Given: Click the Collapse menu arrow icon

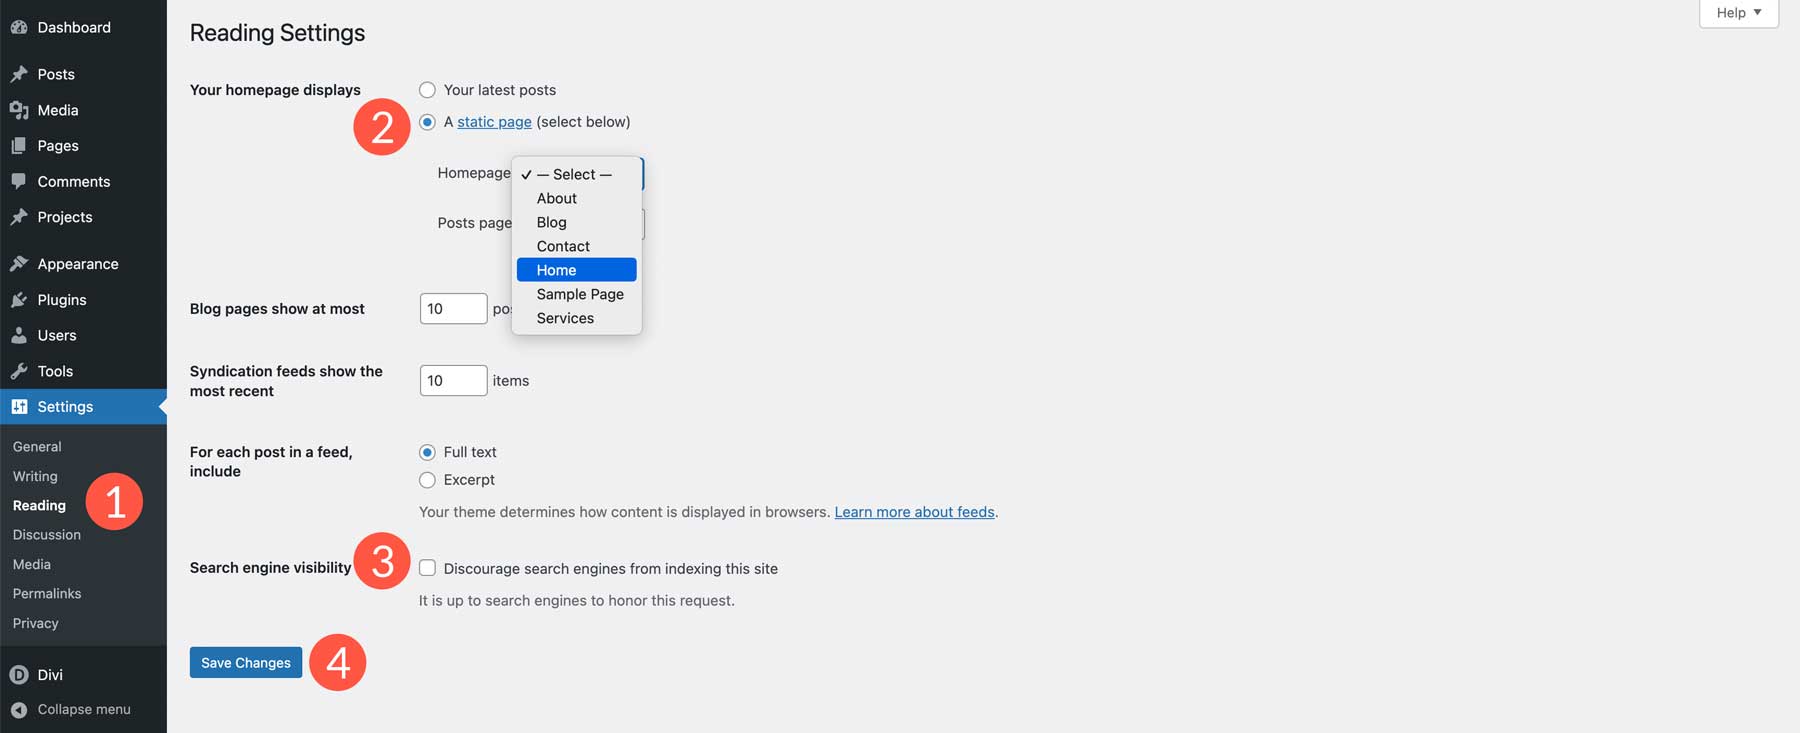Looking at the screenshot, I should [19, 710].
